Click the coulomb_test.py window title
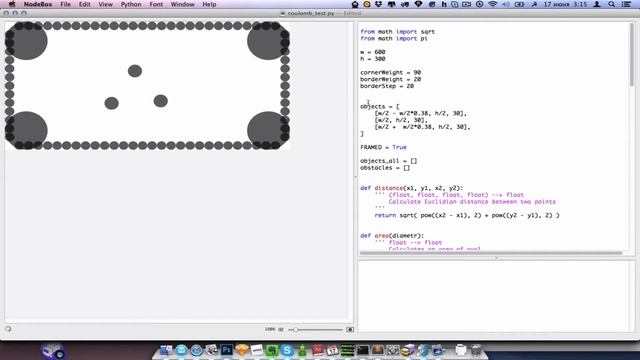This screenshot has width=640, height=360. pos(311,13)
